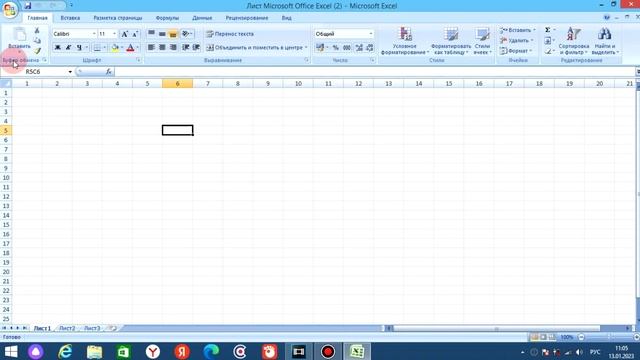Open Формат cells menu
Screen dimensions: 640x360
[x=516, y=51]
